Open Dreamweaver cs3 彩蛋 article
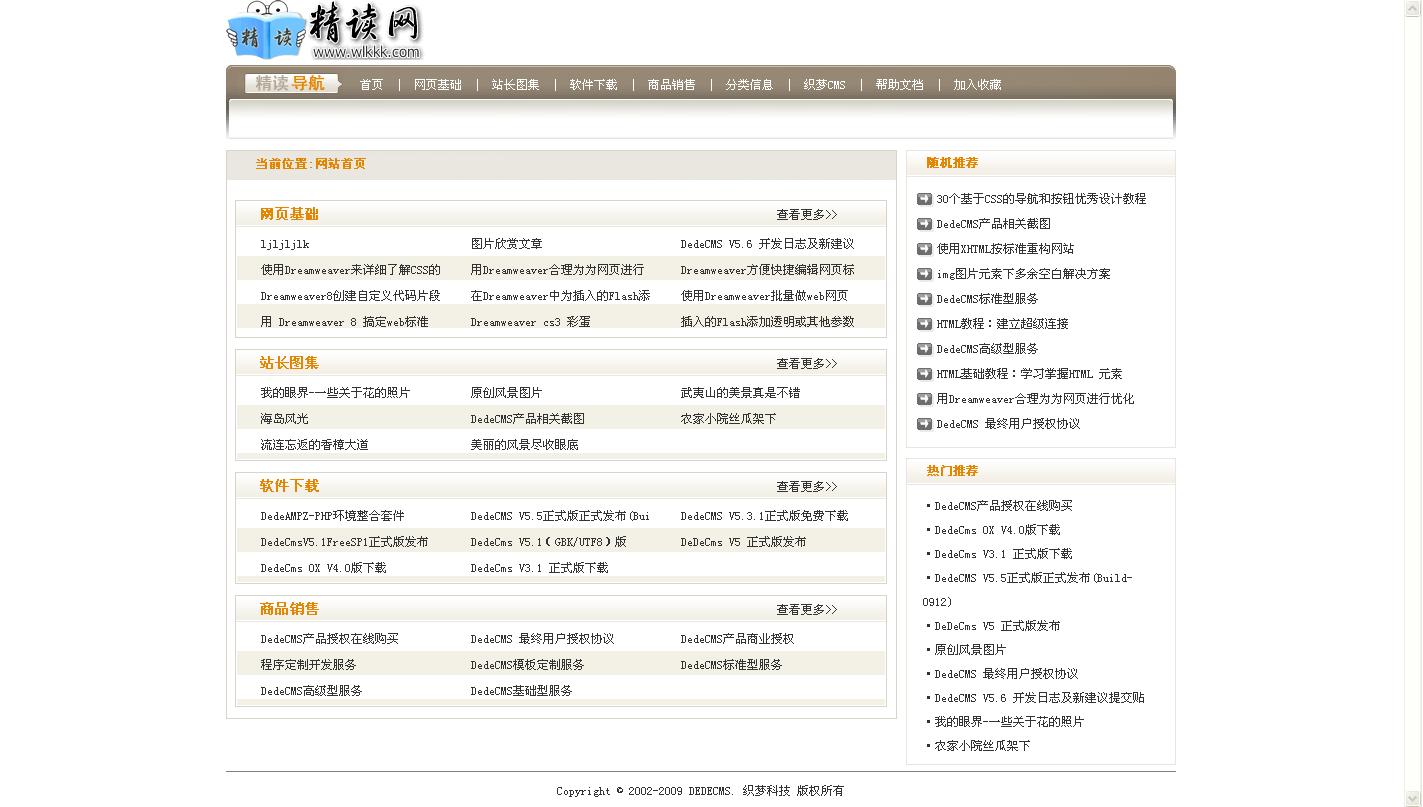1423x807 pixels. click(x=530, y=322)
